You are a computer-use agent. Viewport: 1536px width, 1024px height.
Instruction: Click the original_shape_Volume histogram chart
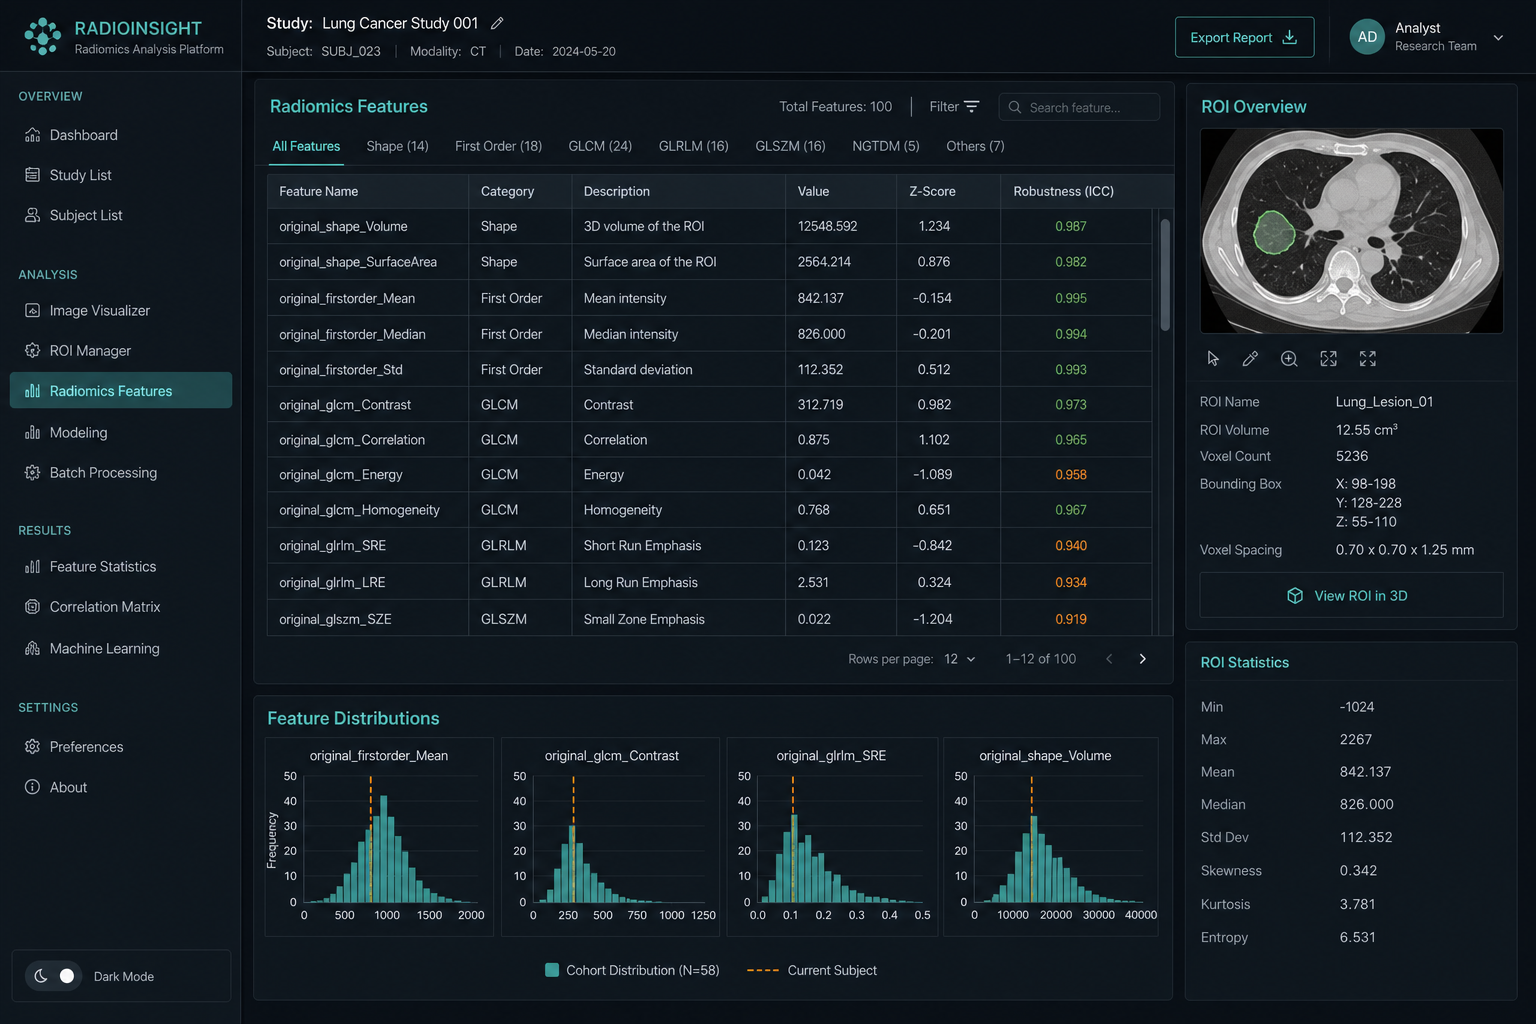[x=1051, y=837]
